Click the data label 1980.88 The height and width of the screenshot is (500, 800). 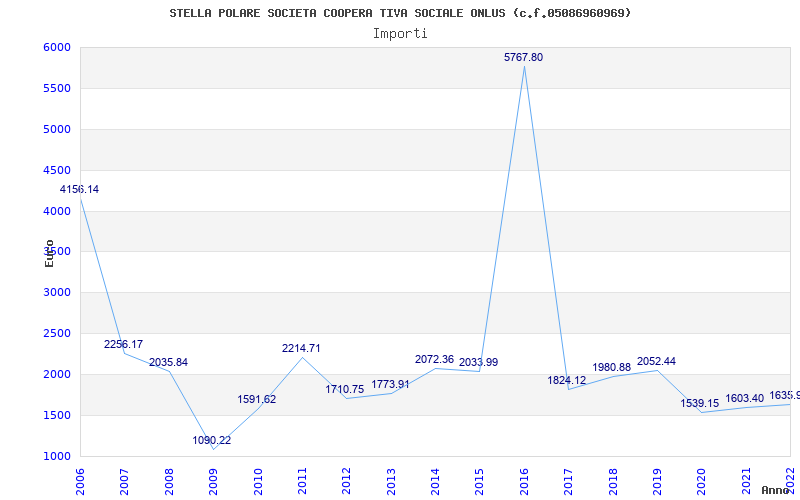point(612,367)
